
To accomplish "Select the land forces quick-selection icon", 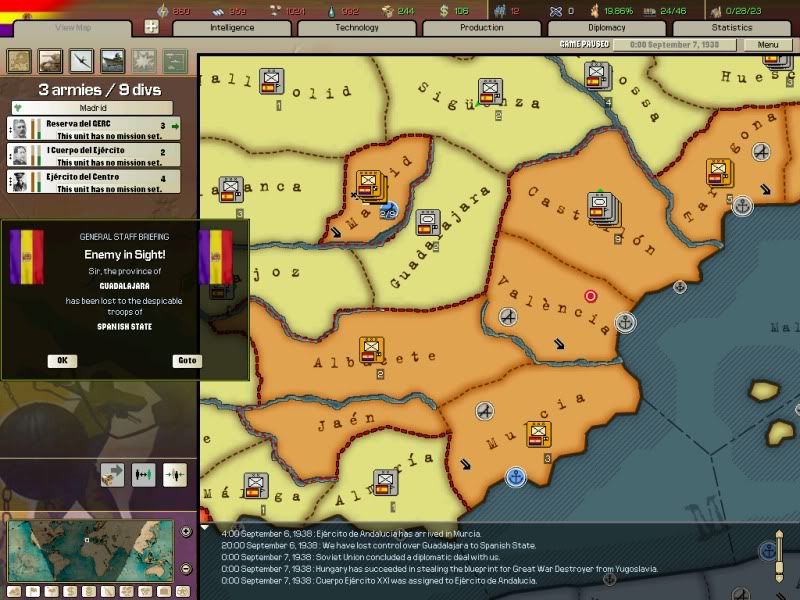I will (x=51, y=61).
